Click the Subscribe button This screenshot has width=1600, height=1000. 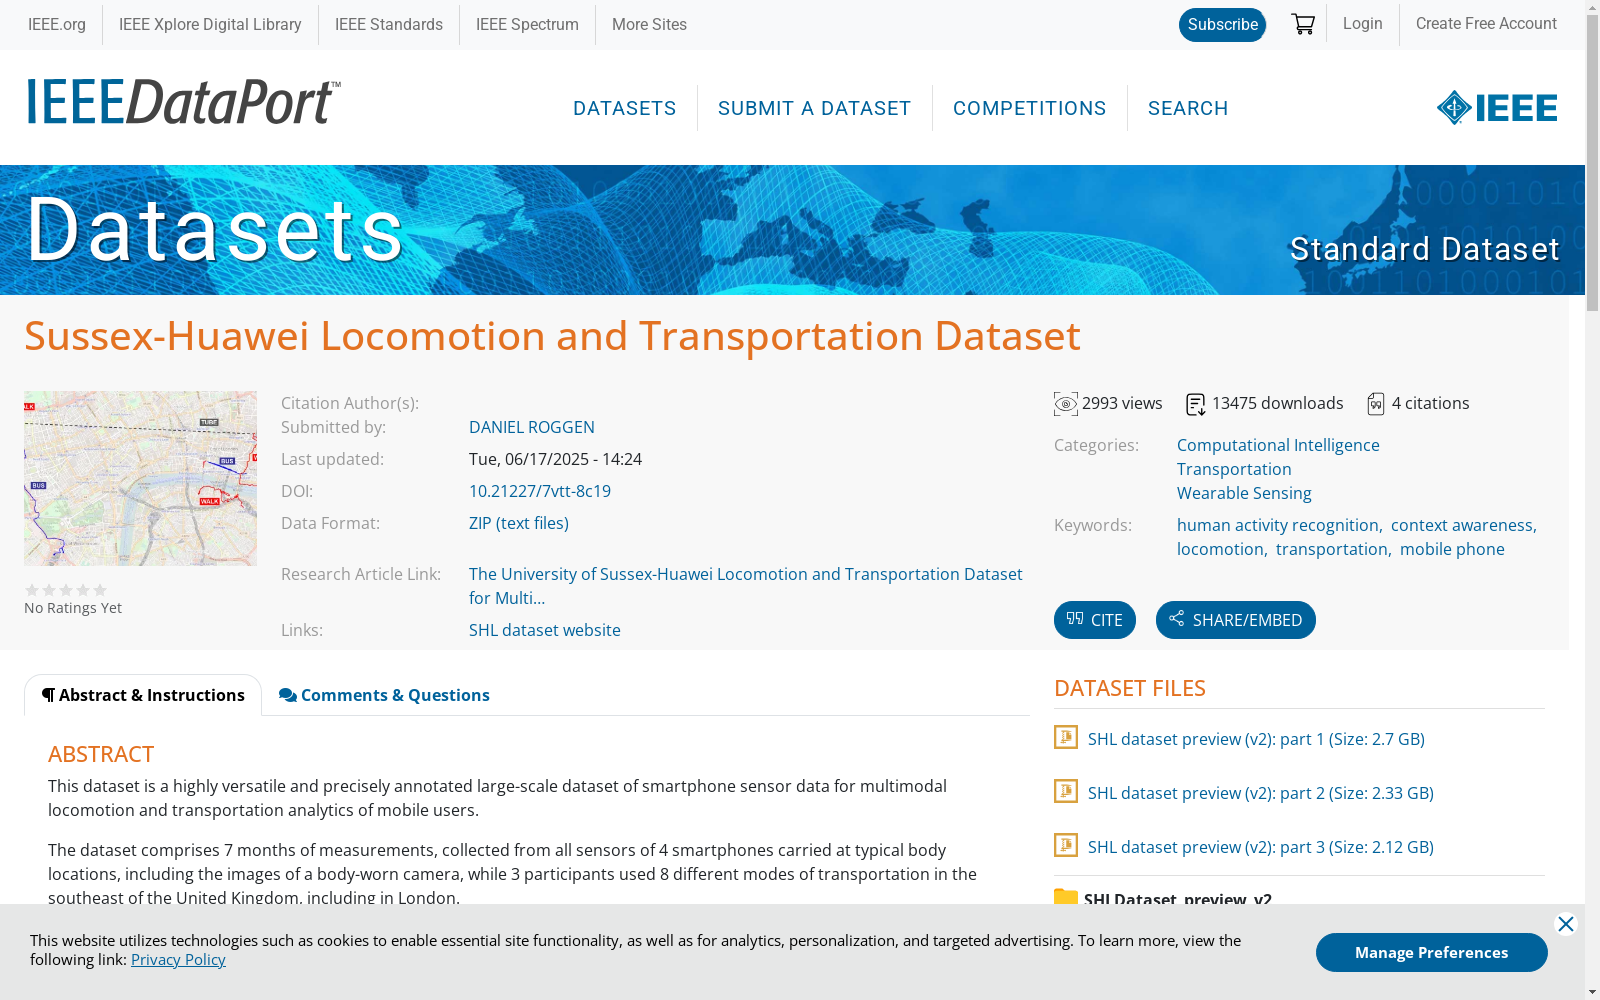(1222, 25)
